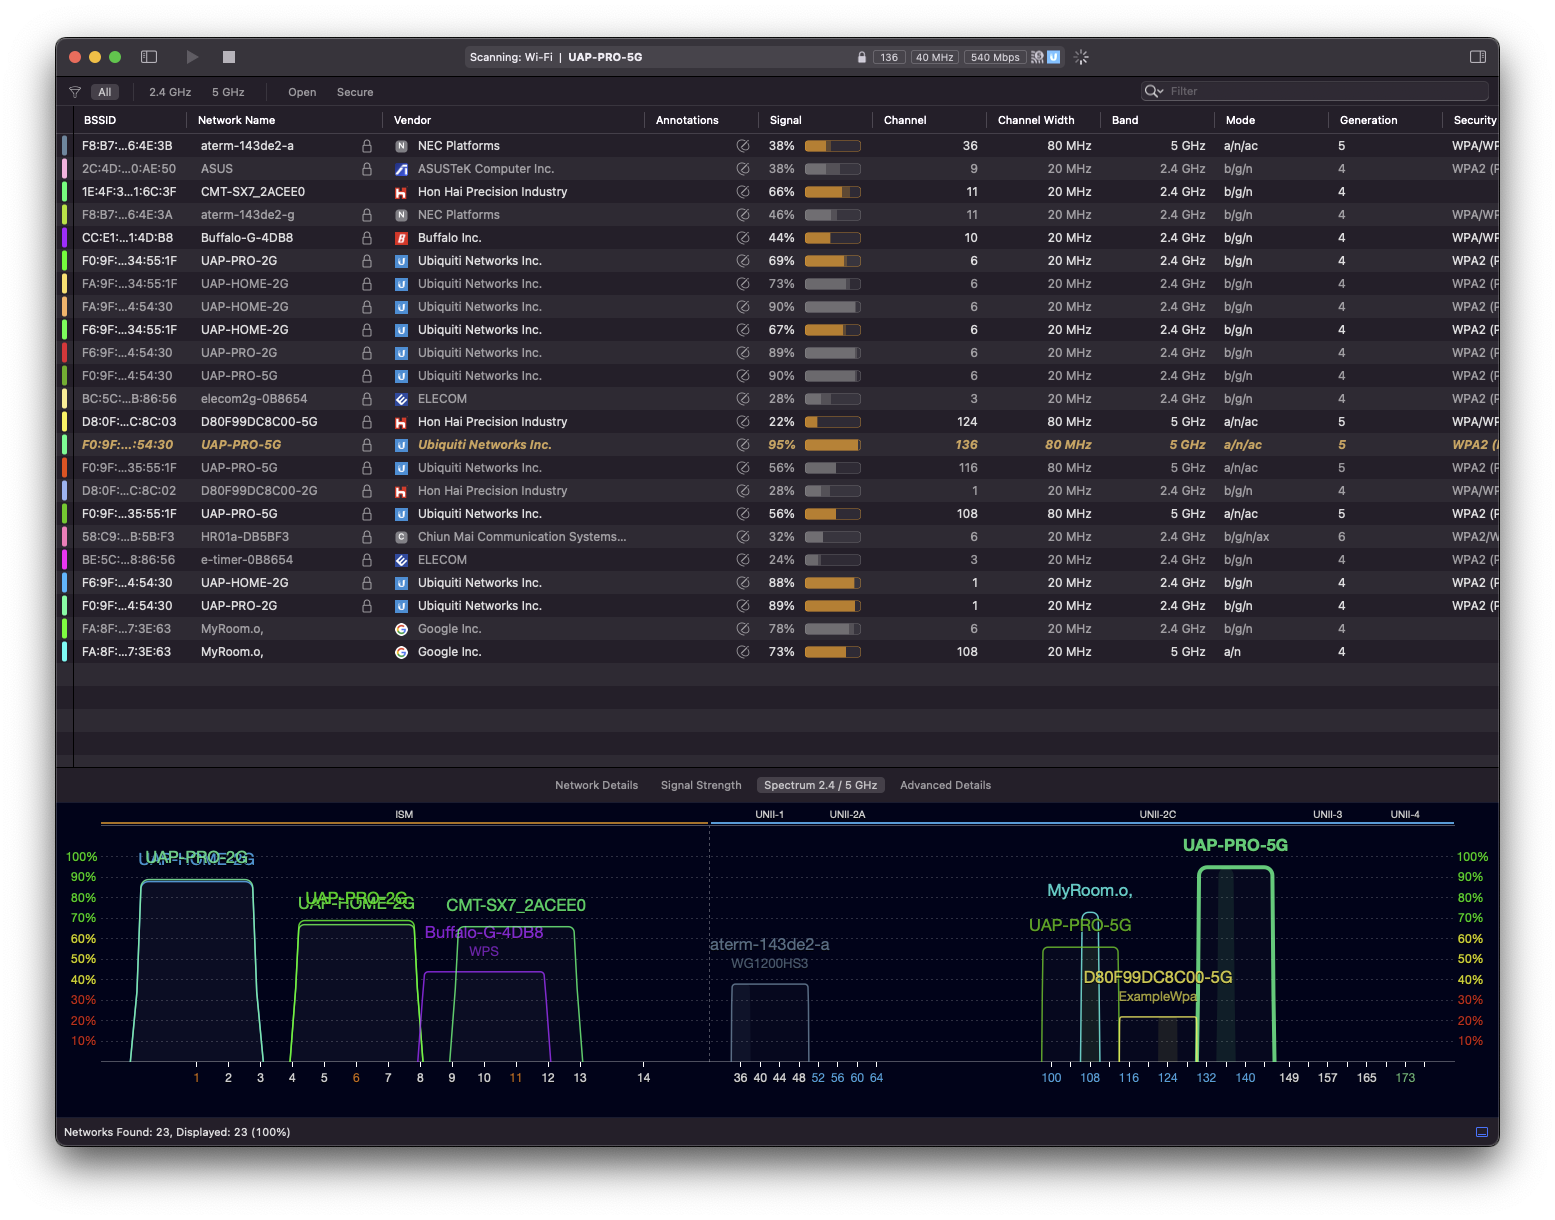Select the All filter
The width and height of the screenshot is (1555, 1220).
105,92
